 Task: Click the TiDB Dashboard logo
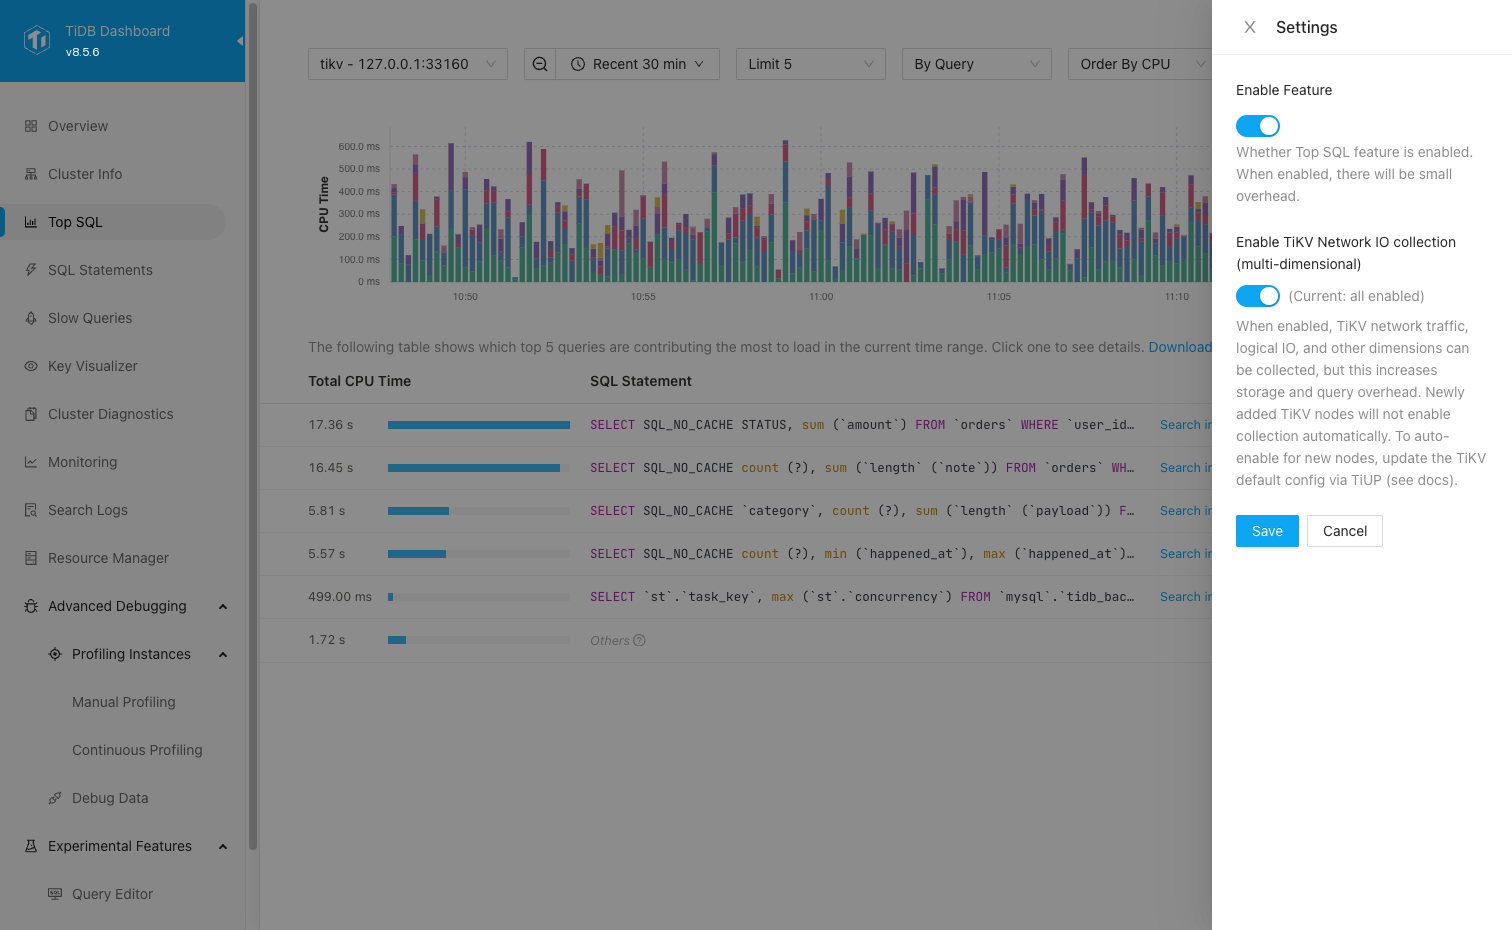tap(36, 40)
